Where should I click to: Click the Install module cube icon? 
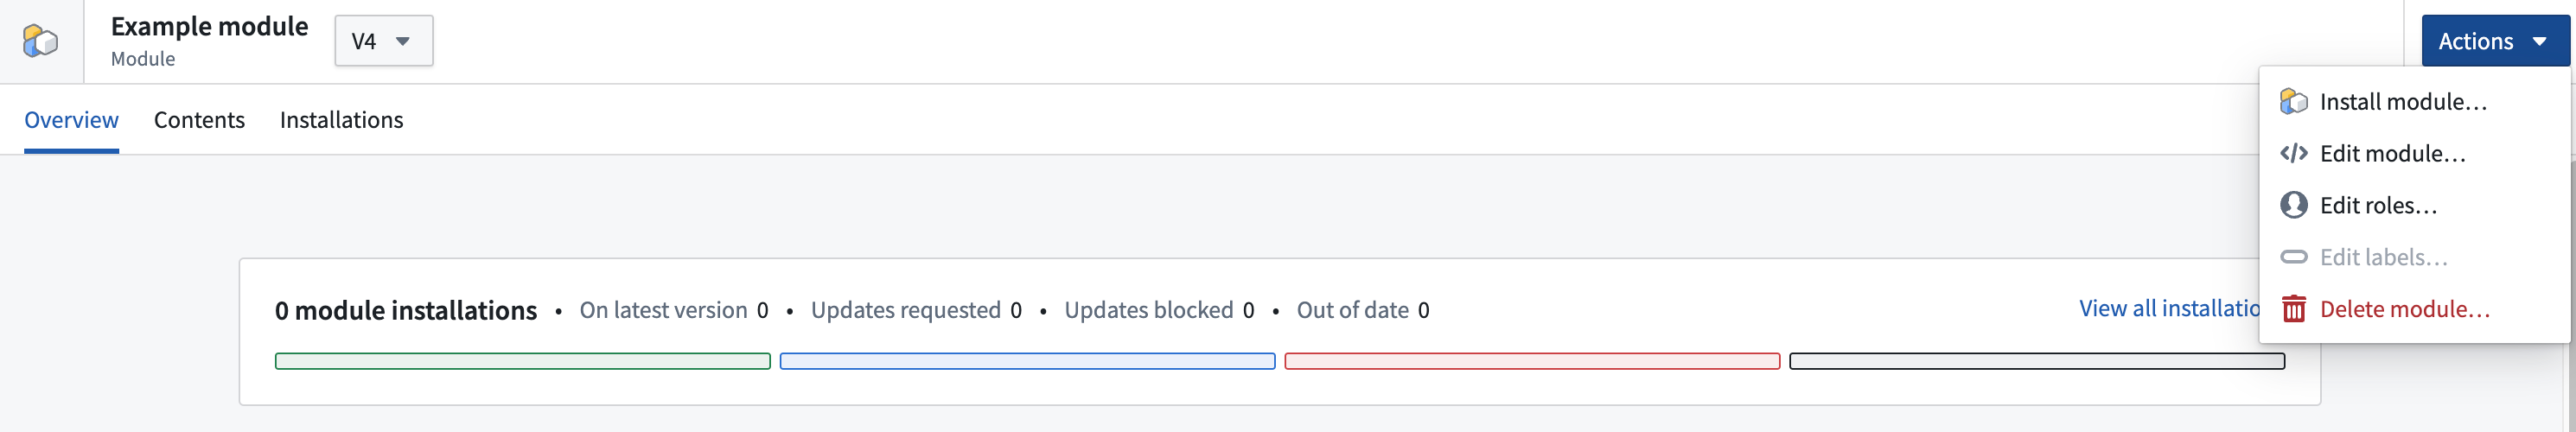click(x=2293, y=101)
